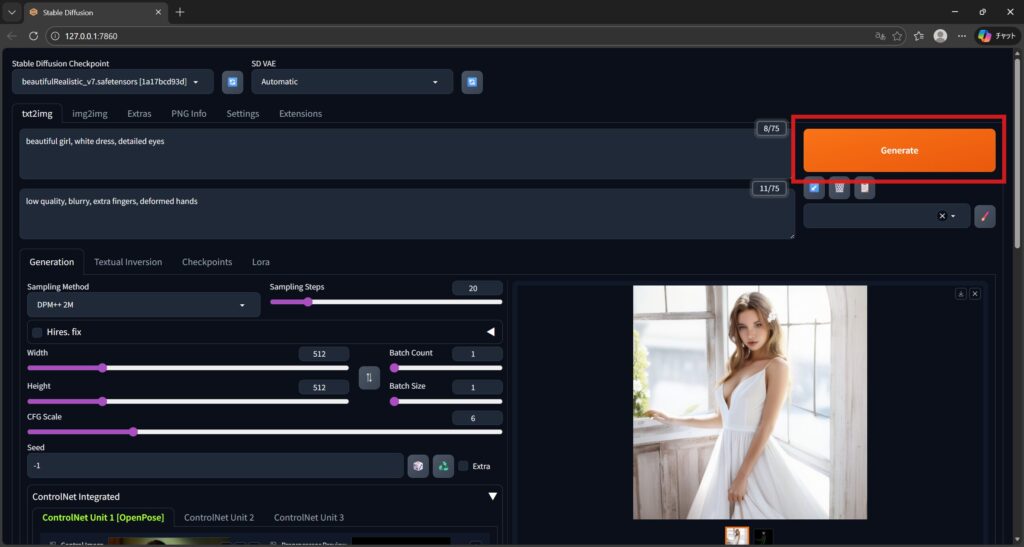
Task: Select the ControlNet Unit 2 tab
Action: 218,517
